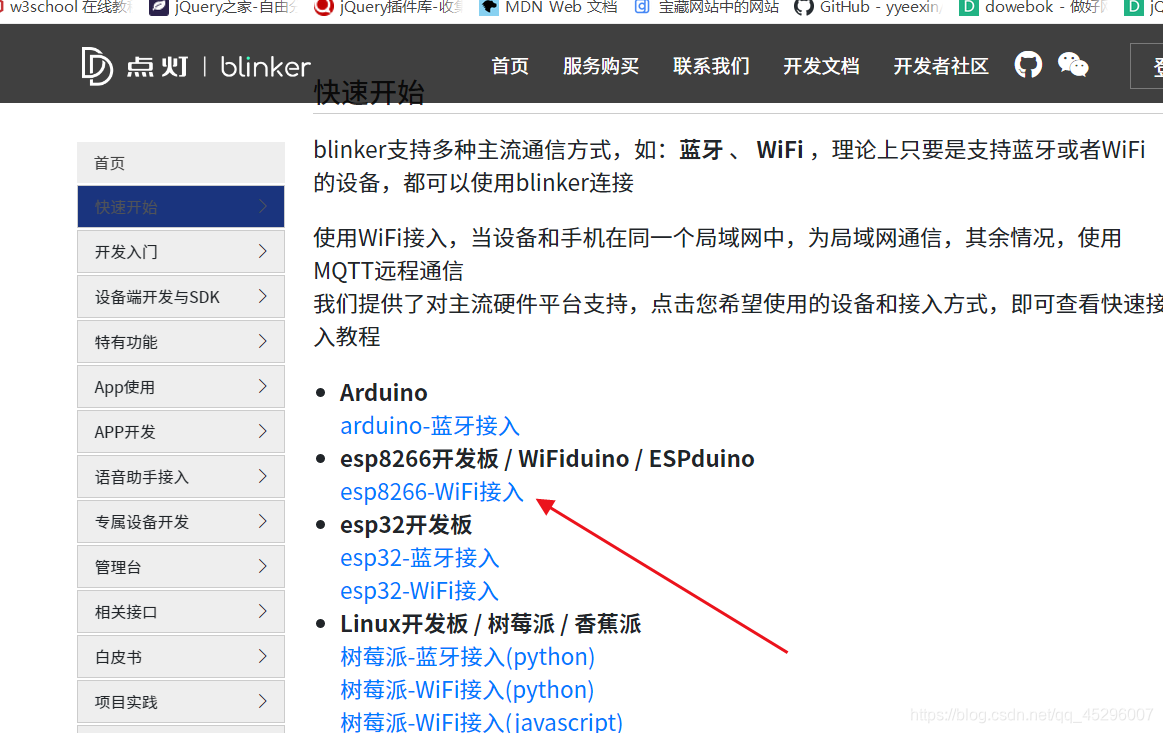Expand 语音助手接入 chevron
The image size is (1163, 733).
point(263,476)
